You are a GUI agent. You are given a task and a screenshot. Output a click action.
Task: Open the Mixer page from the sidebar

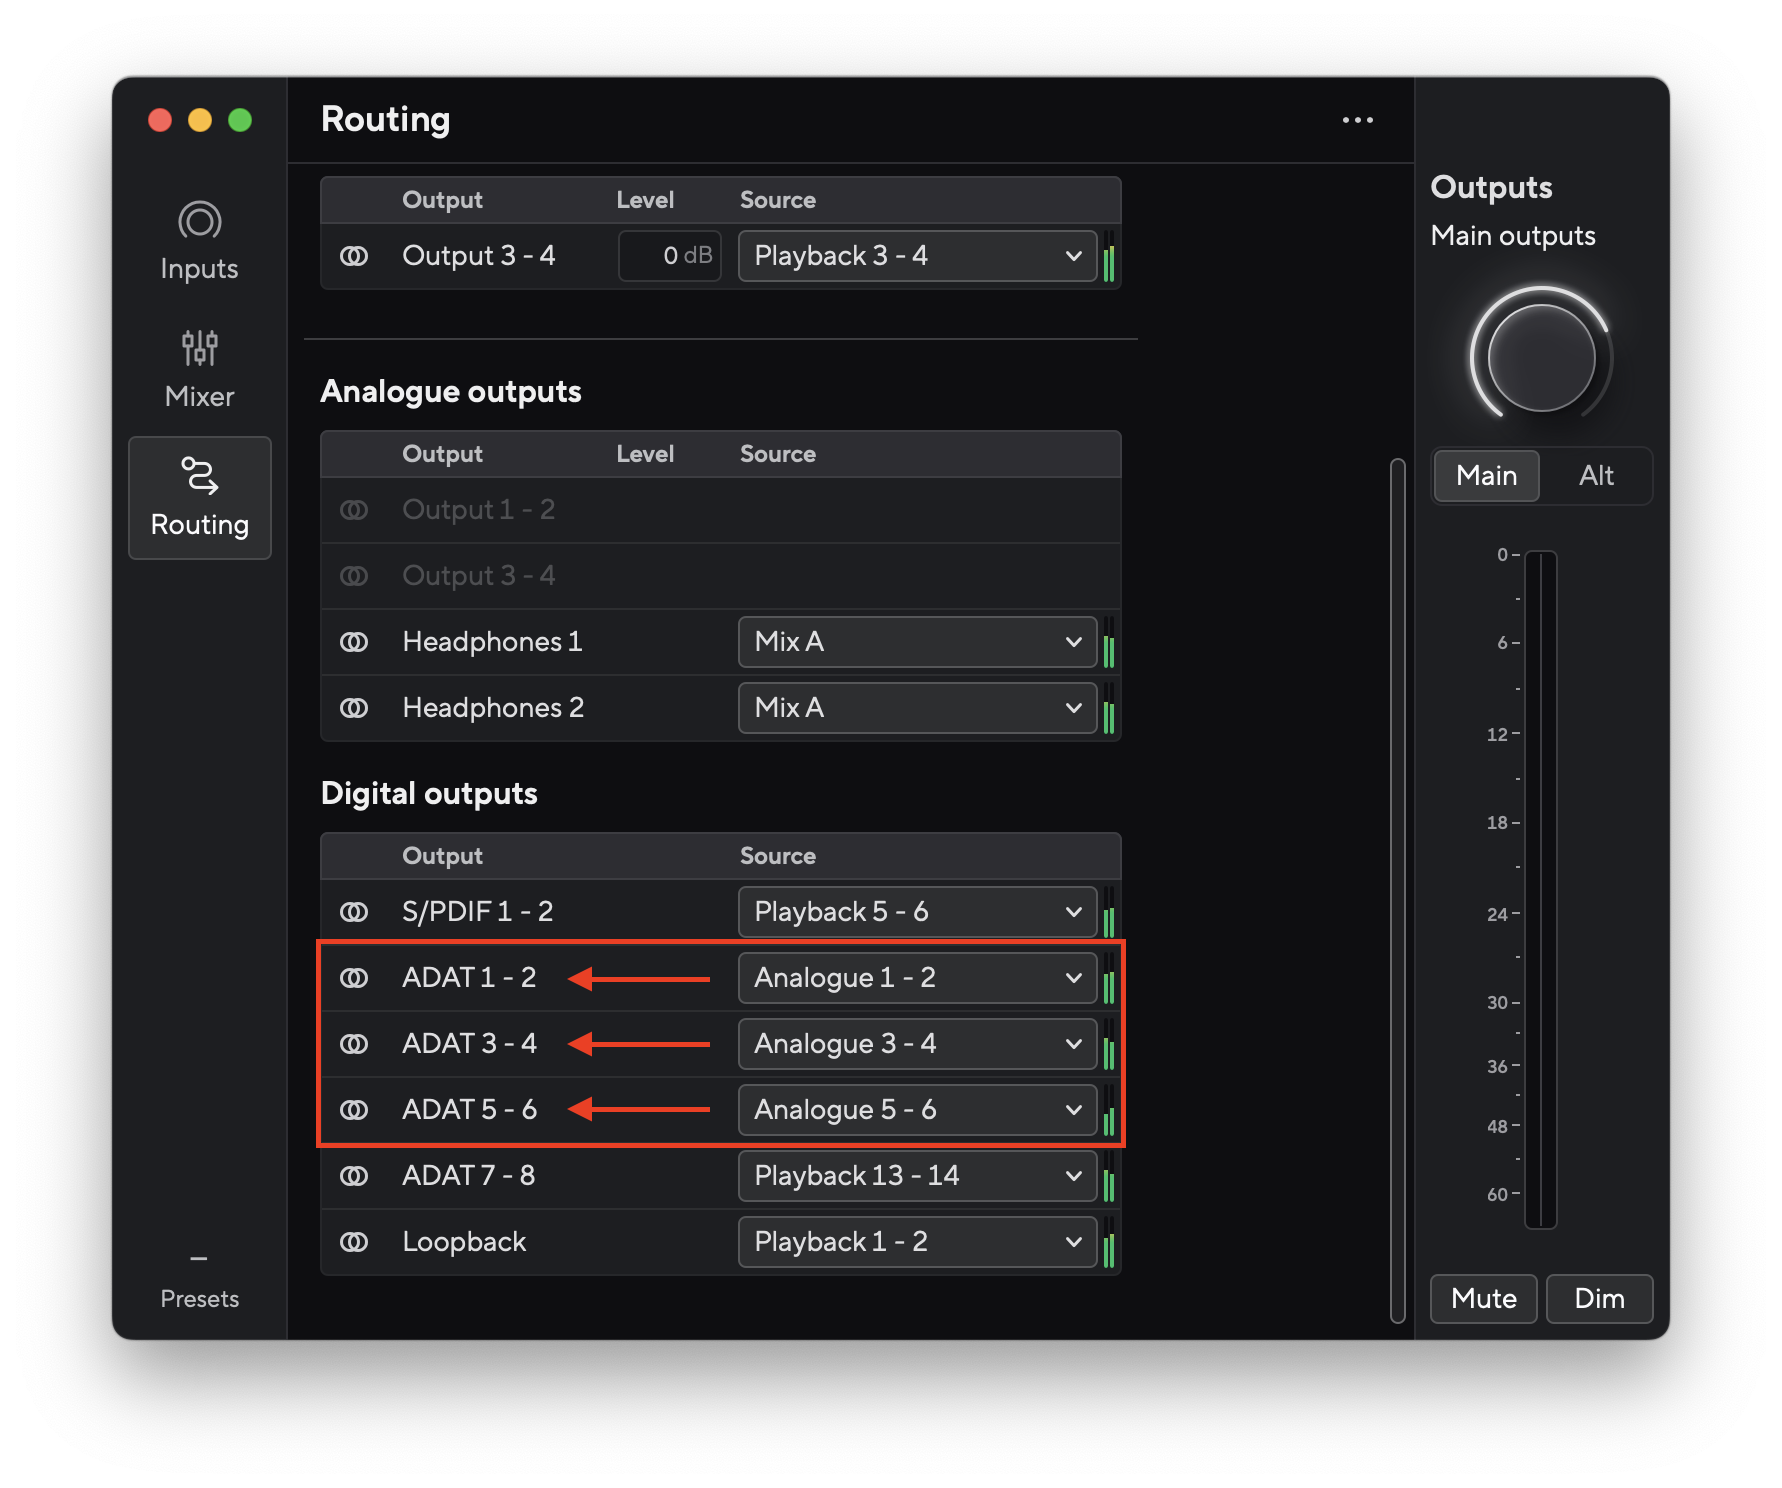(199, 369)
